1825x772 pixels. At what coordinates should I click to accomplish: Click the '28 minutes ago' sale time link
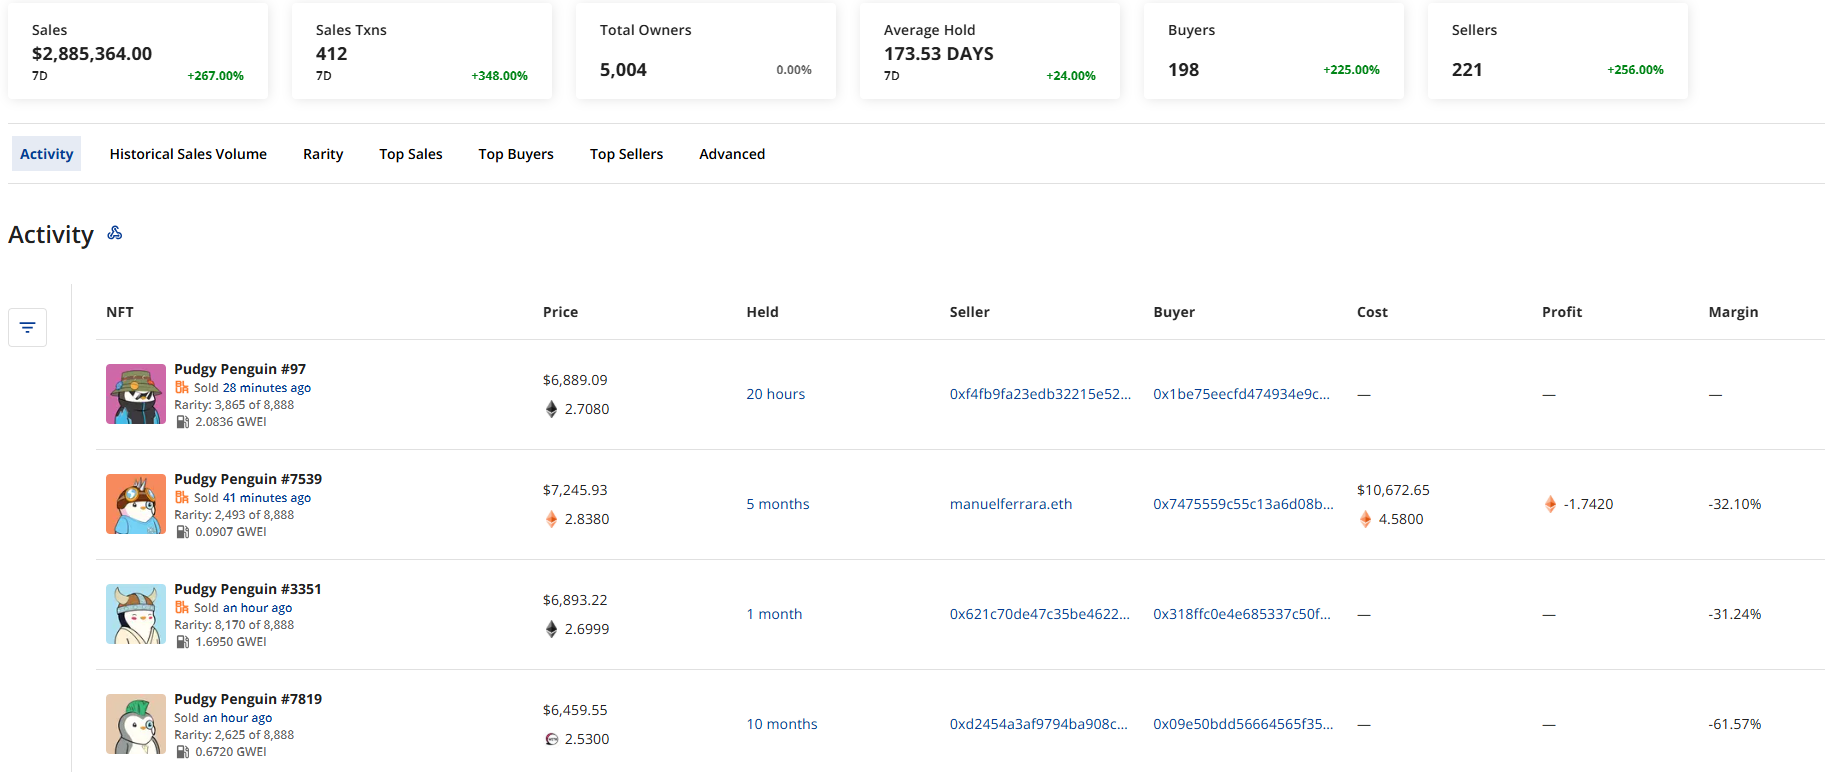click(x=267, y=388)
